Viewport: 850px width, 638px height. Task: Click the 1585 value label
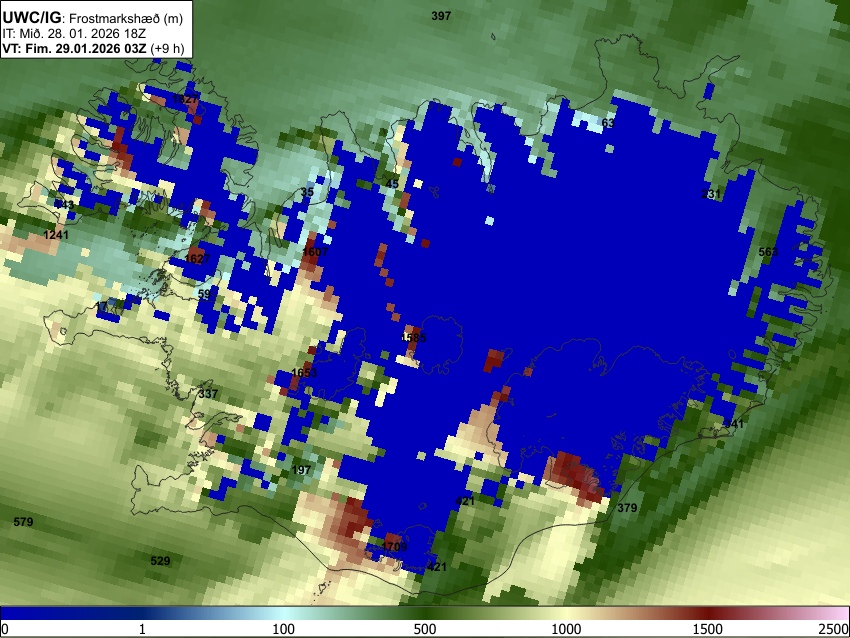click(414, 338)
